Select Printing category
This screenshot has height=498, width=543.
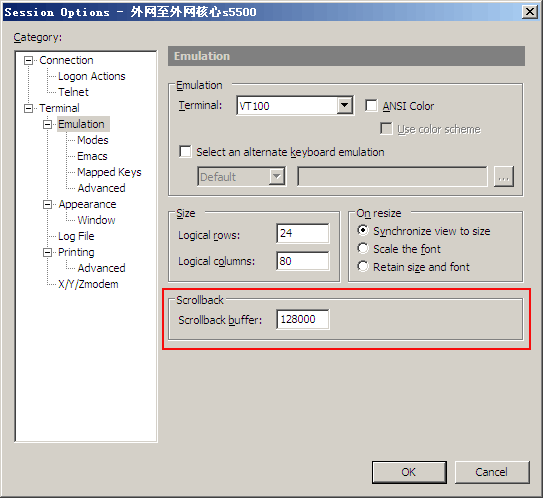click(x=76, y=252)
